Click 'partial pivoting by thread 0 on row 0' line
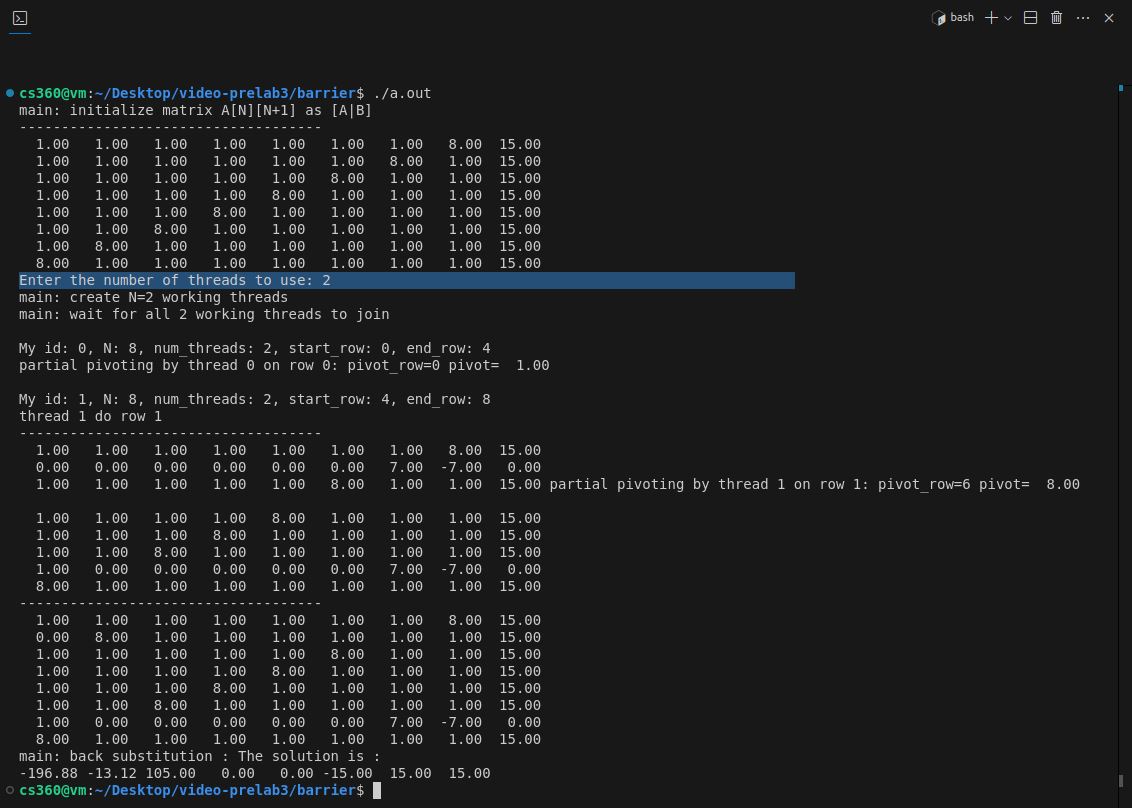 (284, 365)
